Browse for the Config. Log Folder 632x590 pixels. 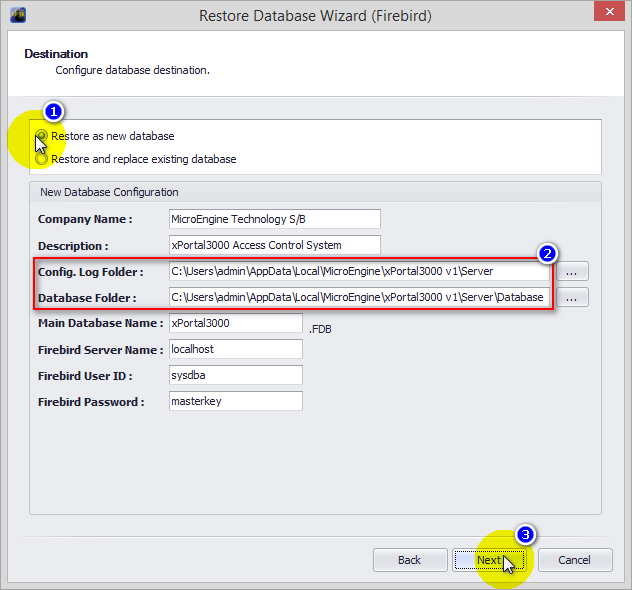572,271
